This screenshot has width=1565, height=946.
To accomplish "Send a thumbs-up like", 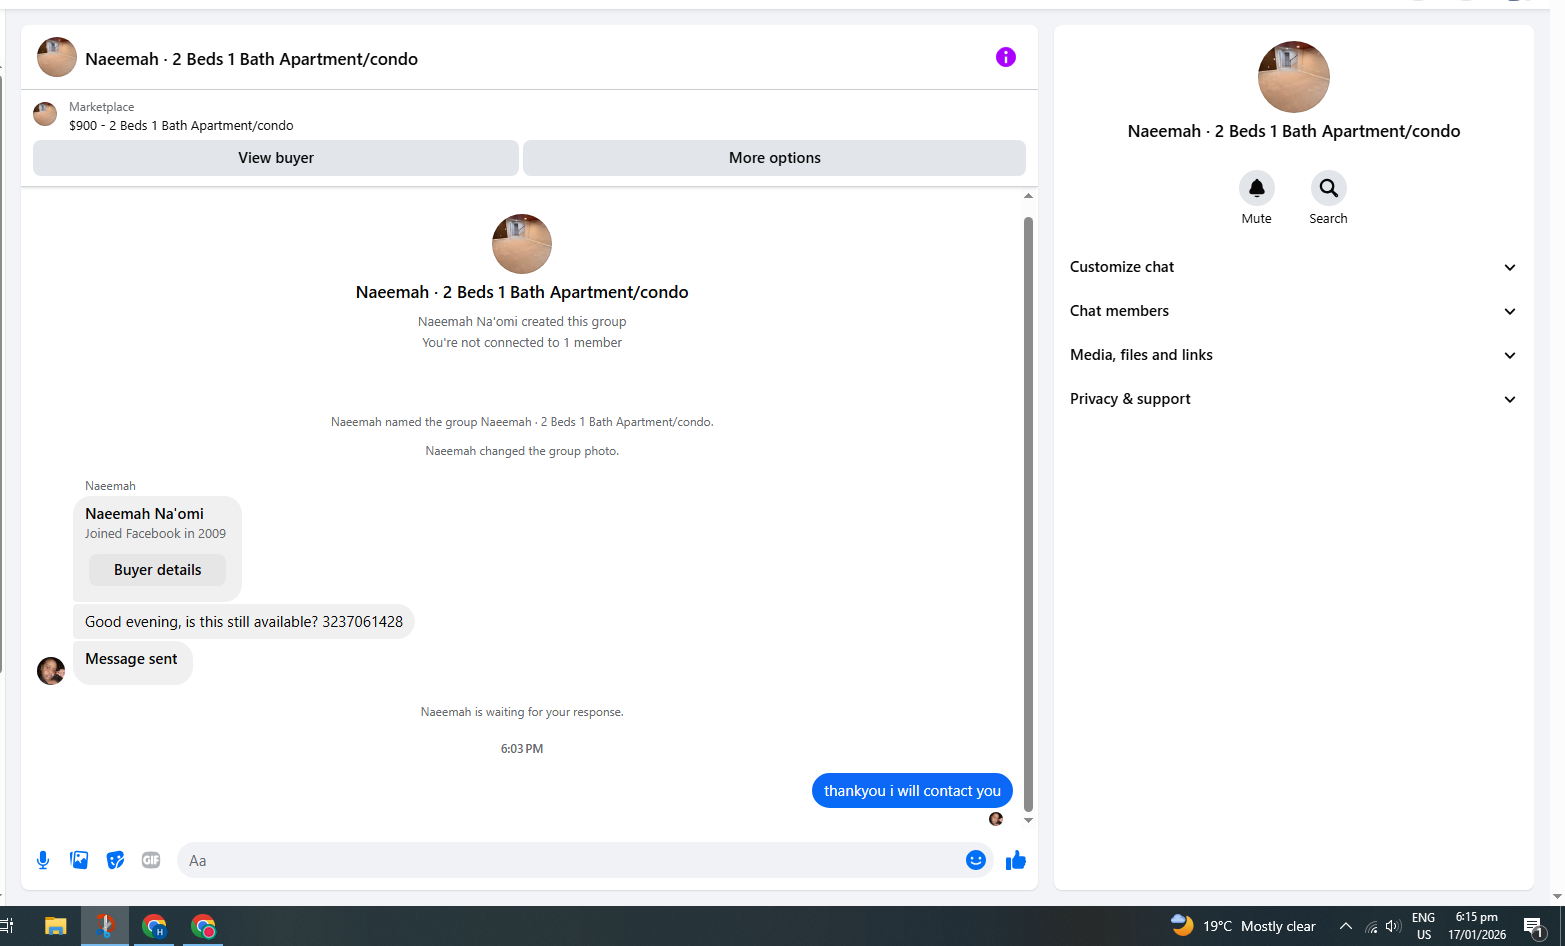I will coord(1016,860).
